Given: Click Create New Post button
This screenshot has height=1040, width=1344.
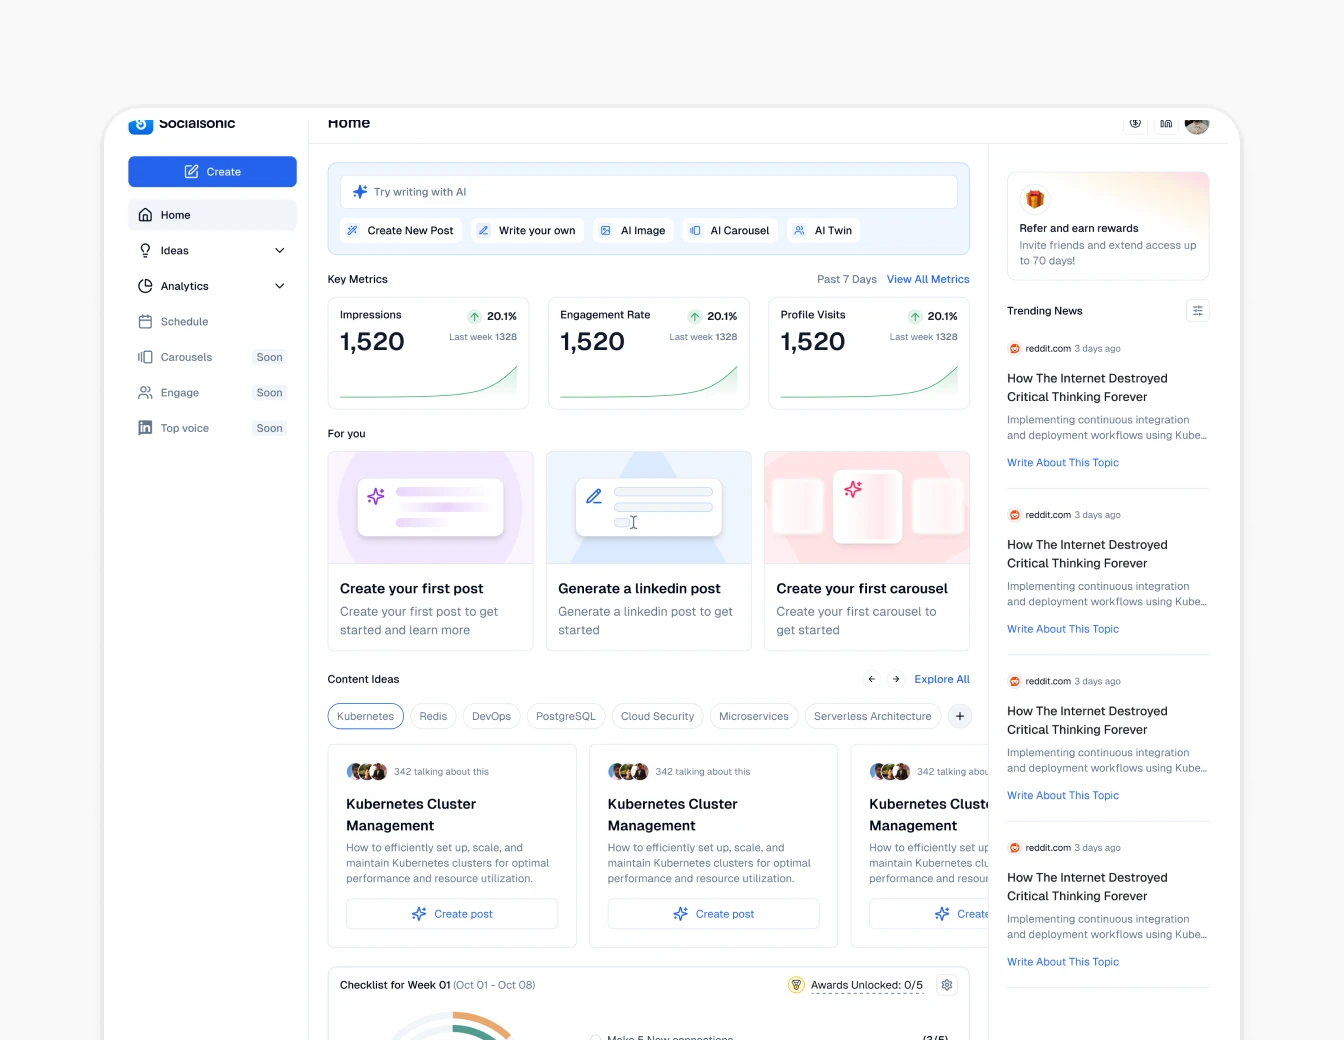Looking at the screenshot, I should pos(400,230).
